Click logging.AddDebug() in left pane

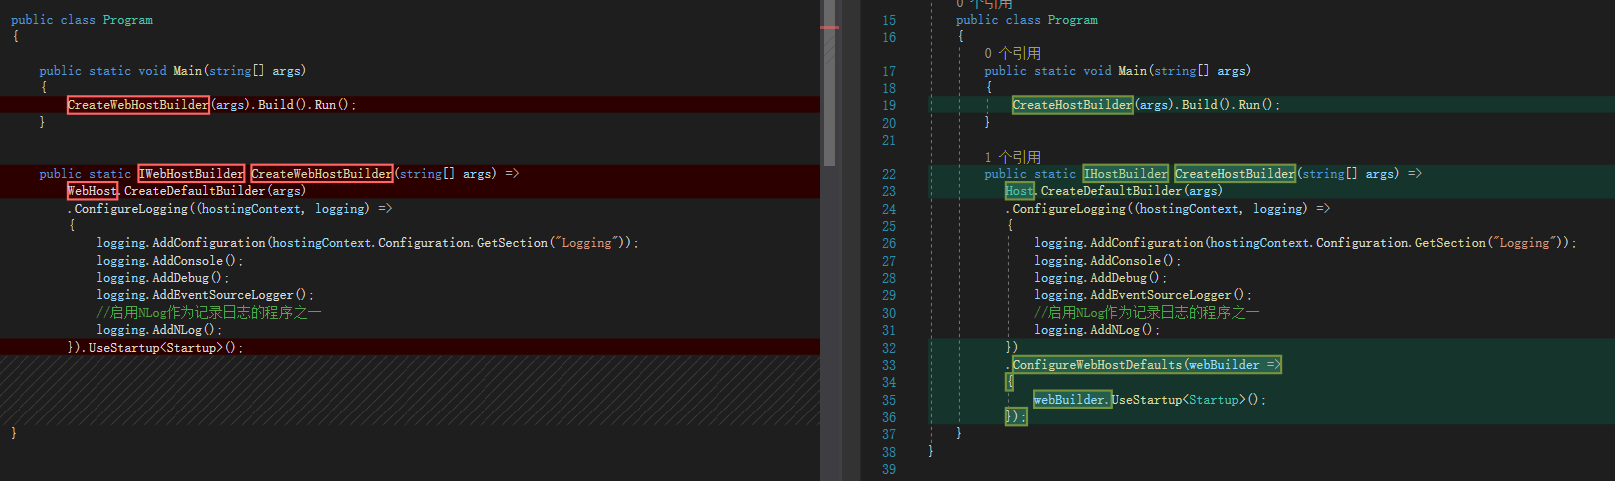click(163, 278)
